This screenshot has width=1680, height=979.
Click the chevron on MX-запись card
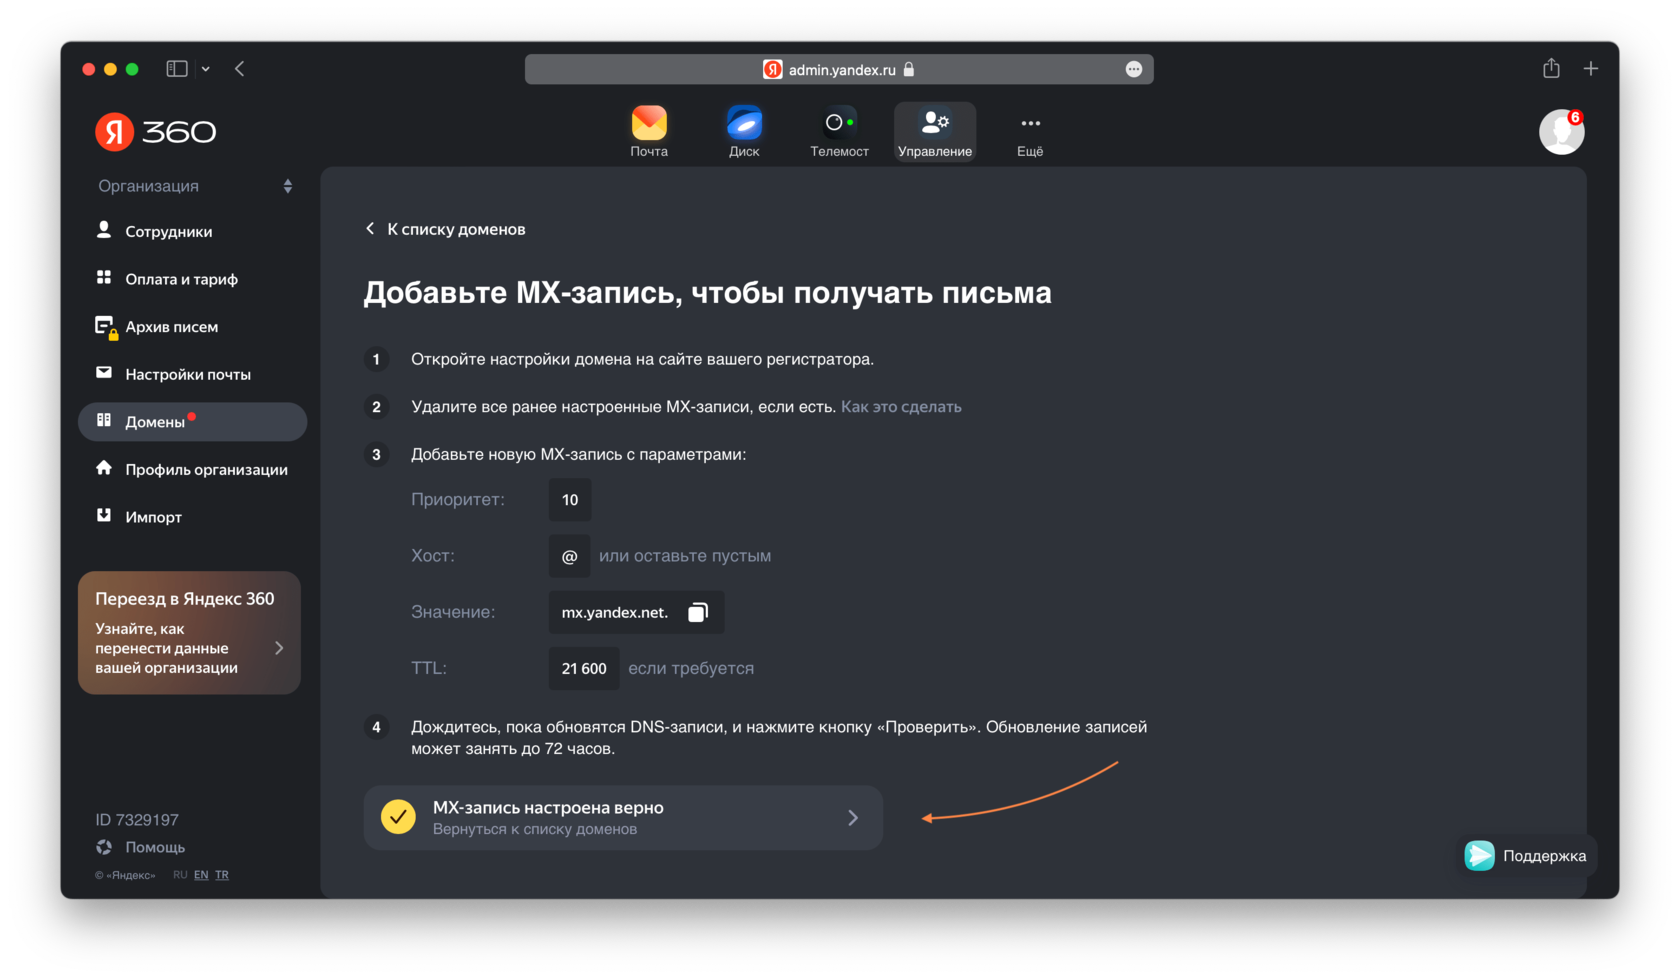tap(853, 818)
